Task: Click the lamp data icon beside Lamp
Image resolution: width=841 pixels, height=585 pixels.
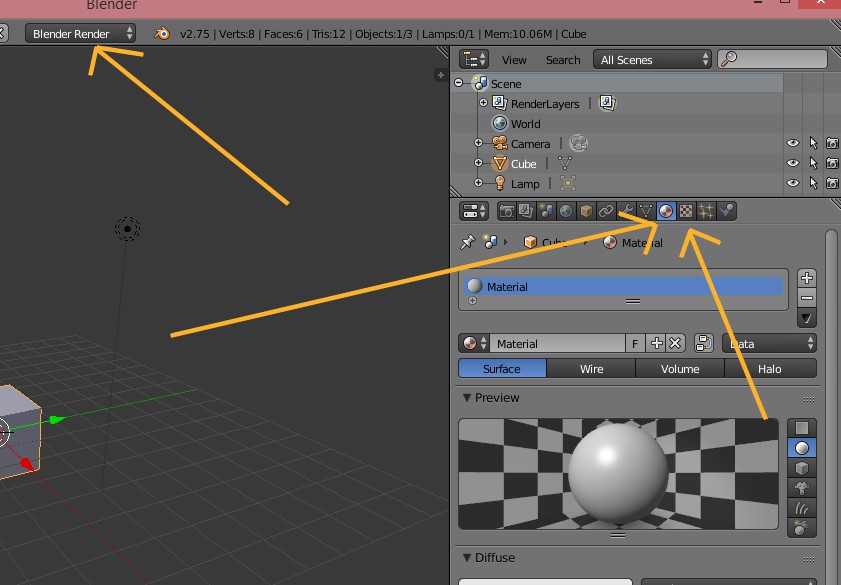Action: [567, 183]
